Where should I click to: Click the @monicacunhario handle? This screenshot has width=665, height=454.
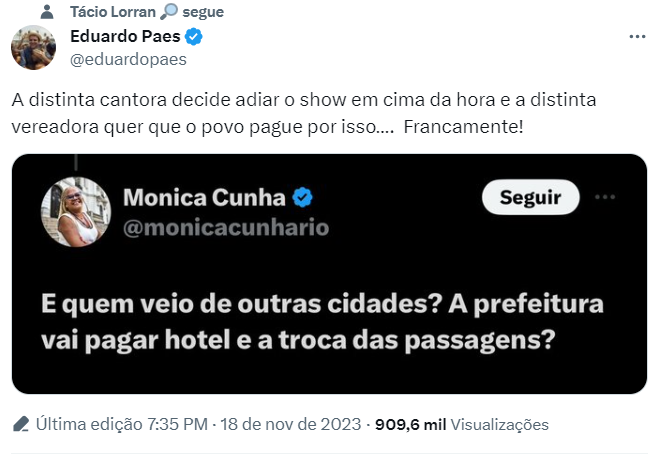click(225, 228)
